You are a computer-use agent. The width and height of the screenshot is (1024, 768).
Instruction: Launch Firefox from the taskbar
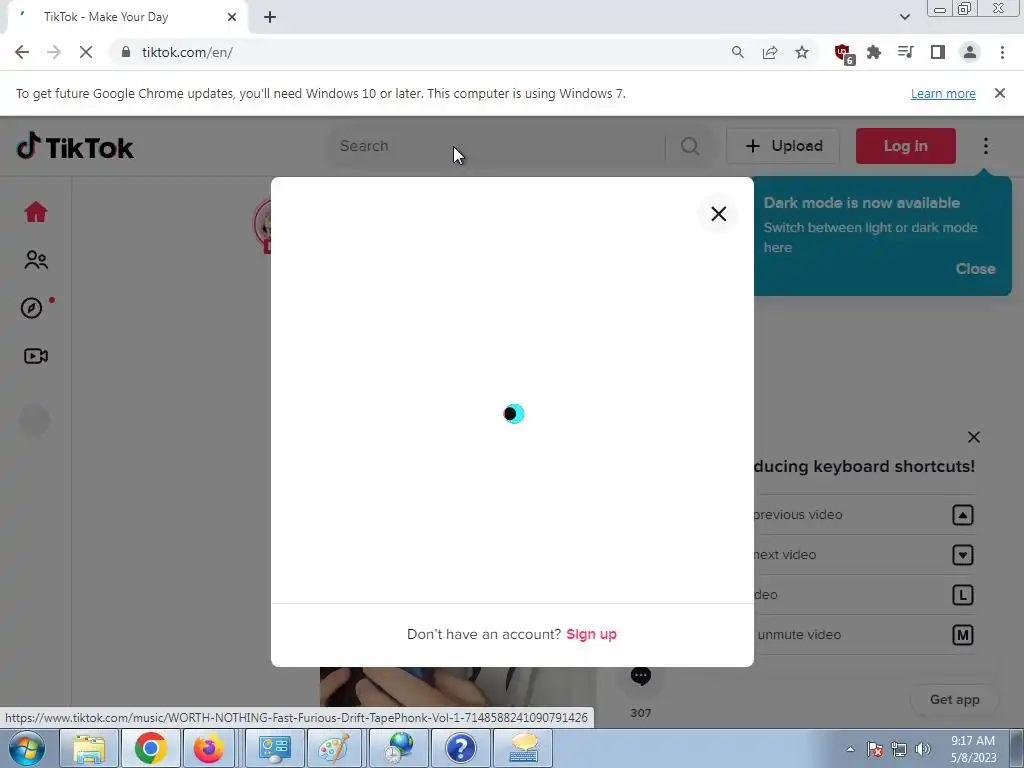tap(208, 748)
